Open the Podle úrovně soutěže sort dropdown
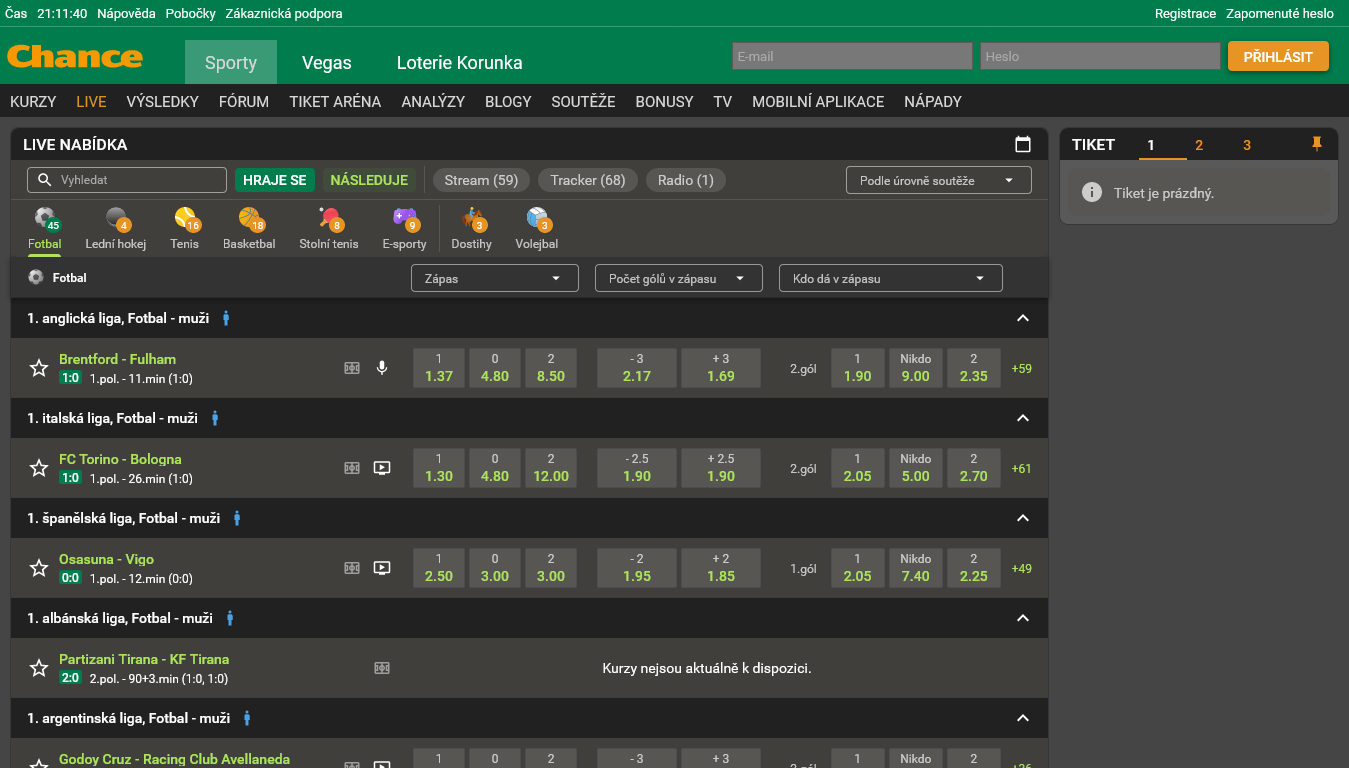 pyautogui.click(x=938, y=180)
